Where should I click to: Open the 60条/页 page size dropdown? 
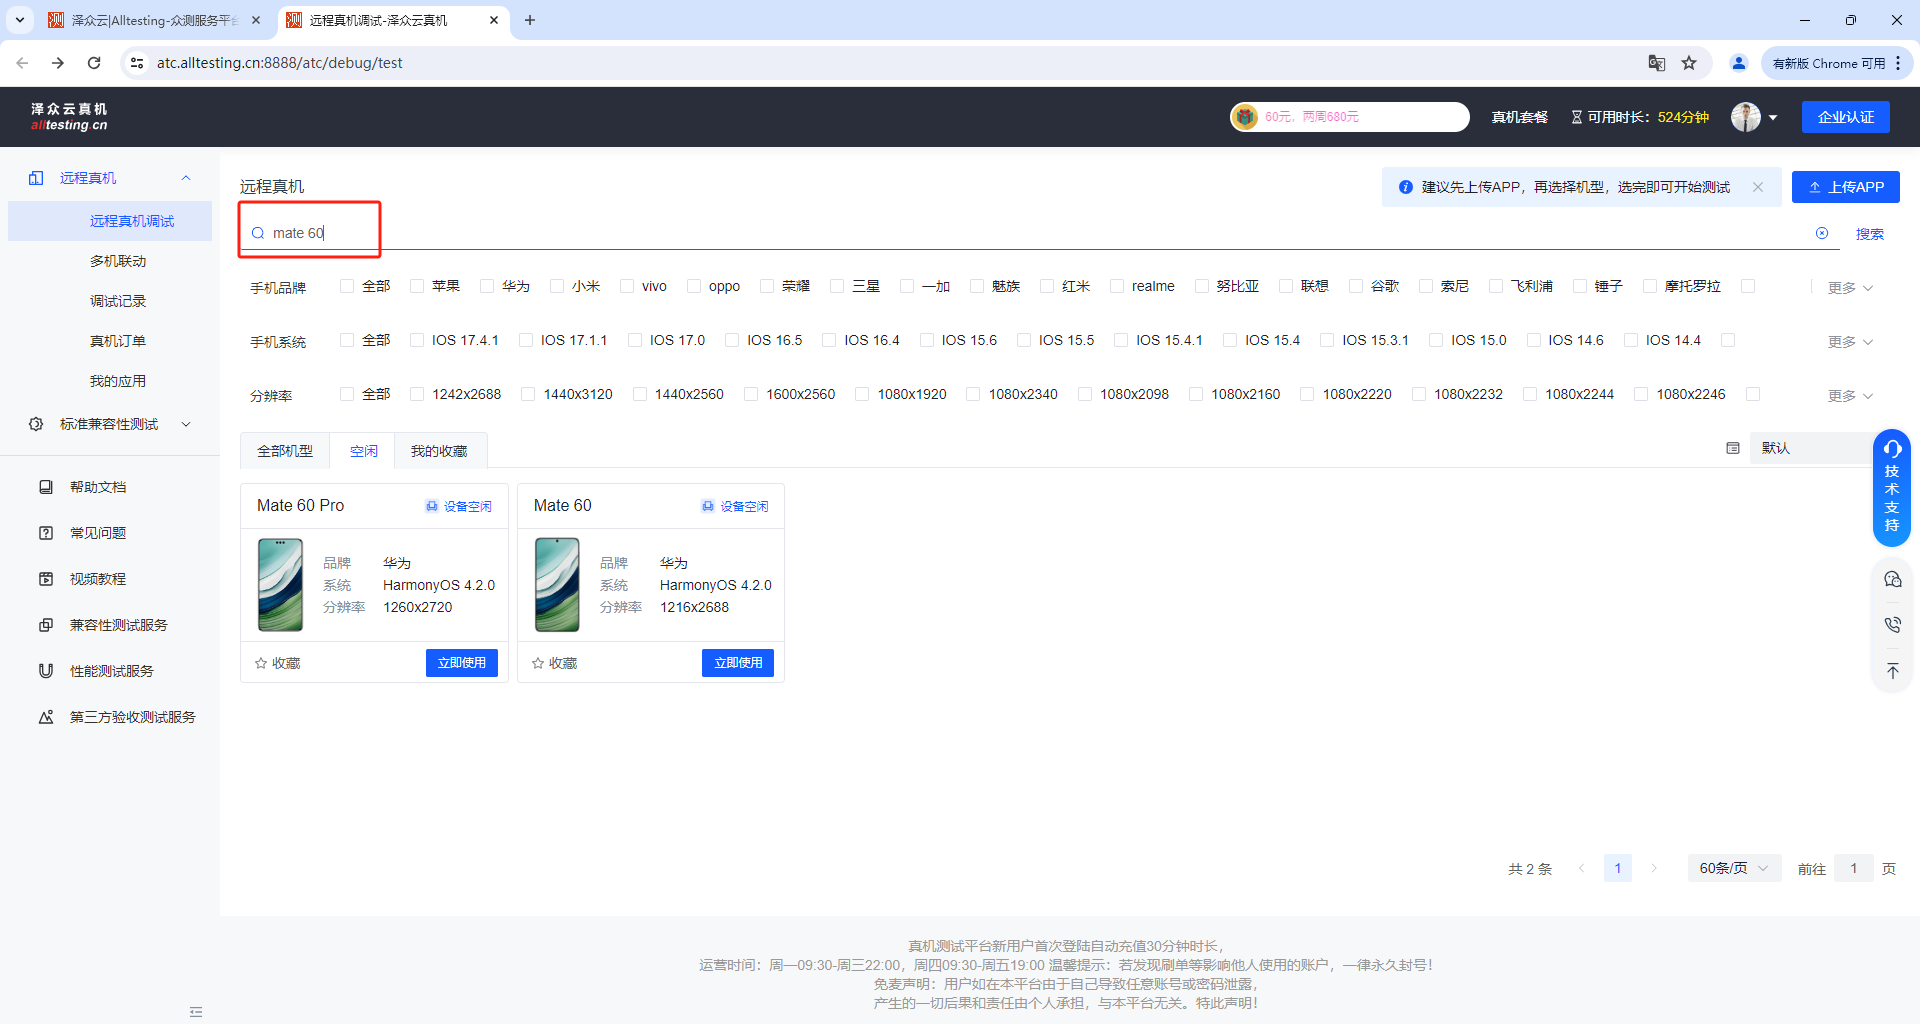coord(1733,868)
